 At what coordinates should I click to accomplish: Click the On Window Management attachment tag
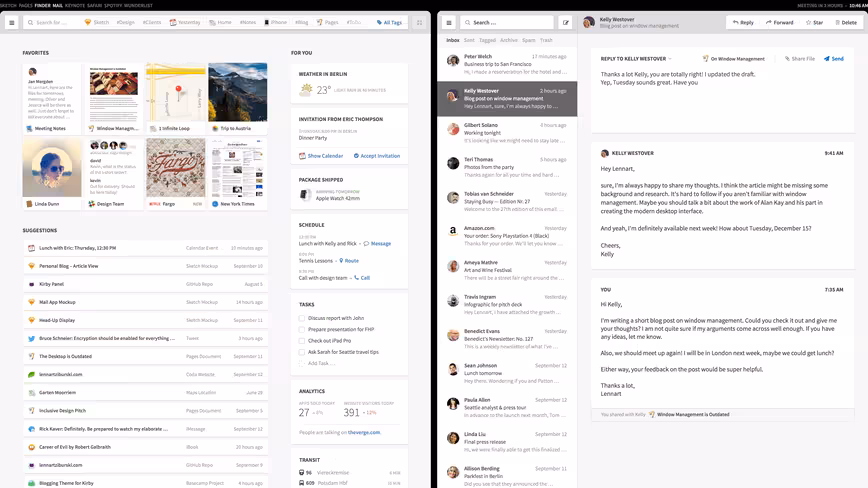coord(733,59)
